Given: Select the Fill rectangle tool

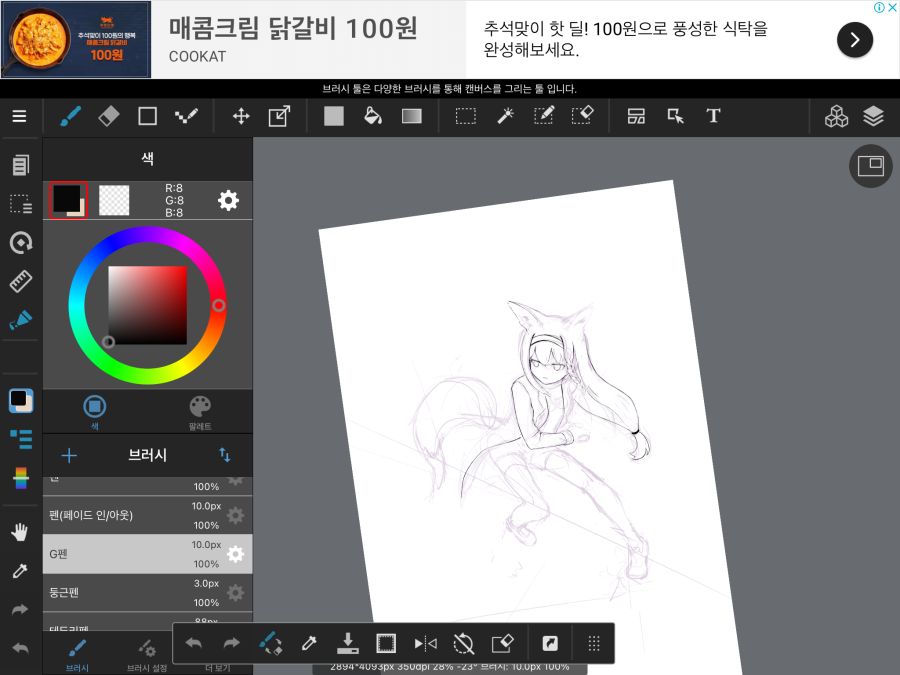Looking at the screenshot, I should click(x=333, y=117).
